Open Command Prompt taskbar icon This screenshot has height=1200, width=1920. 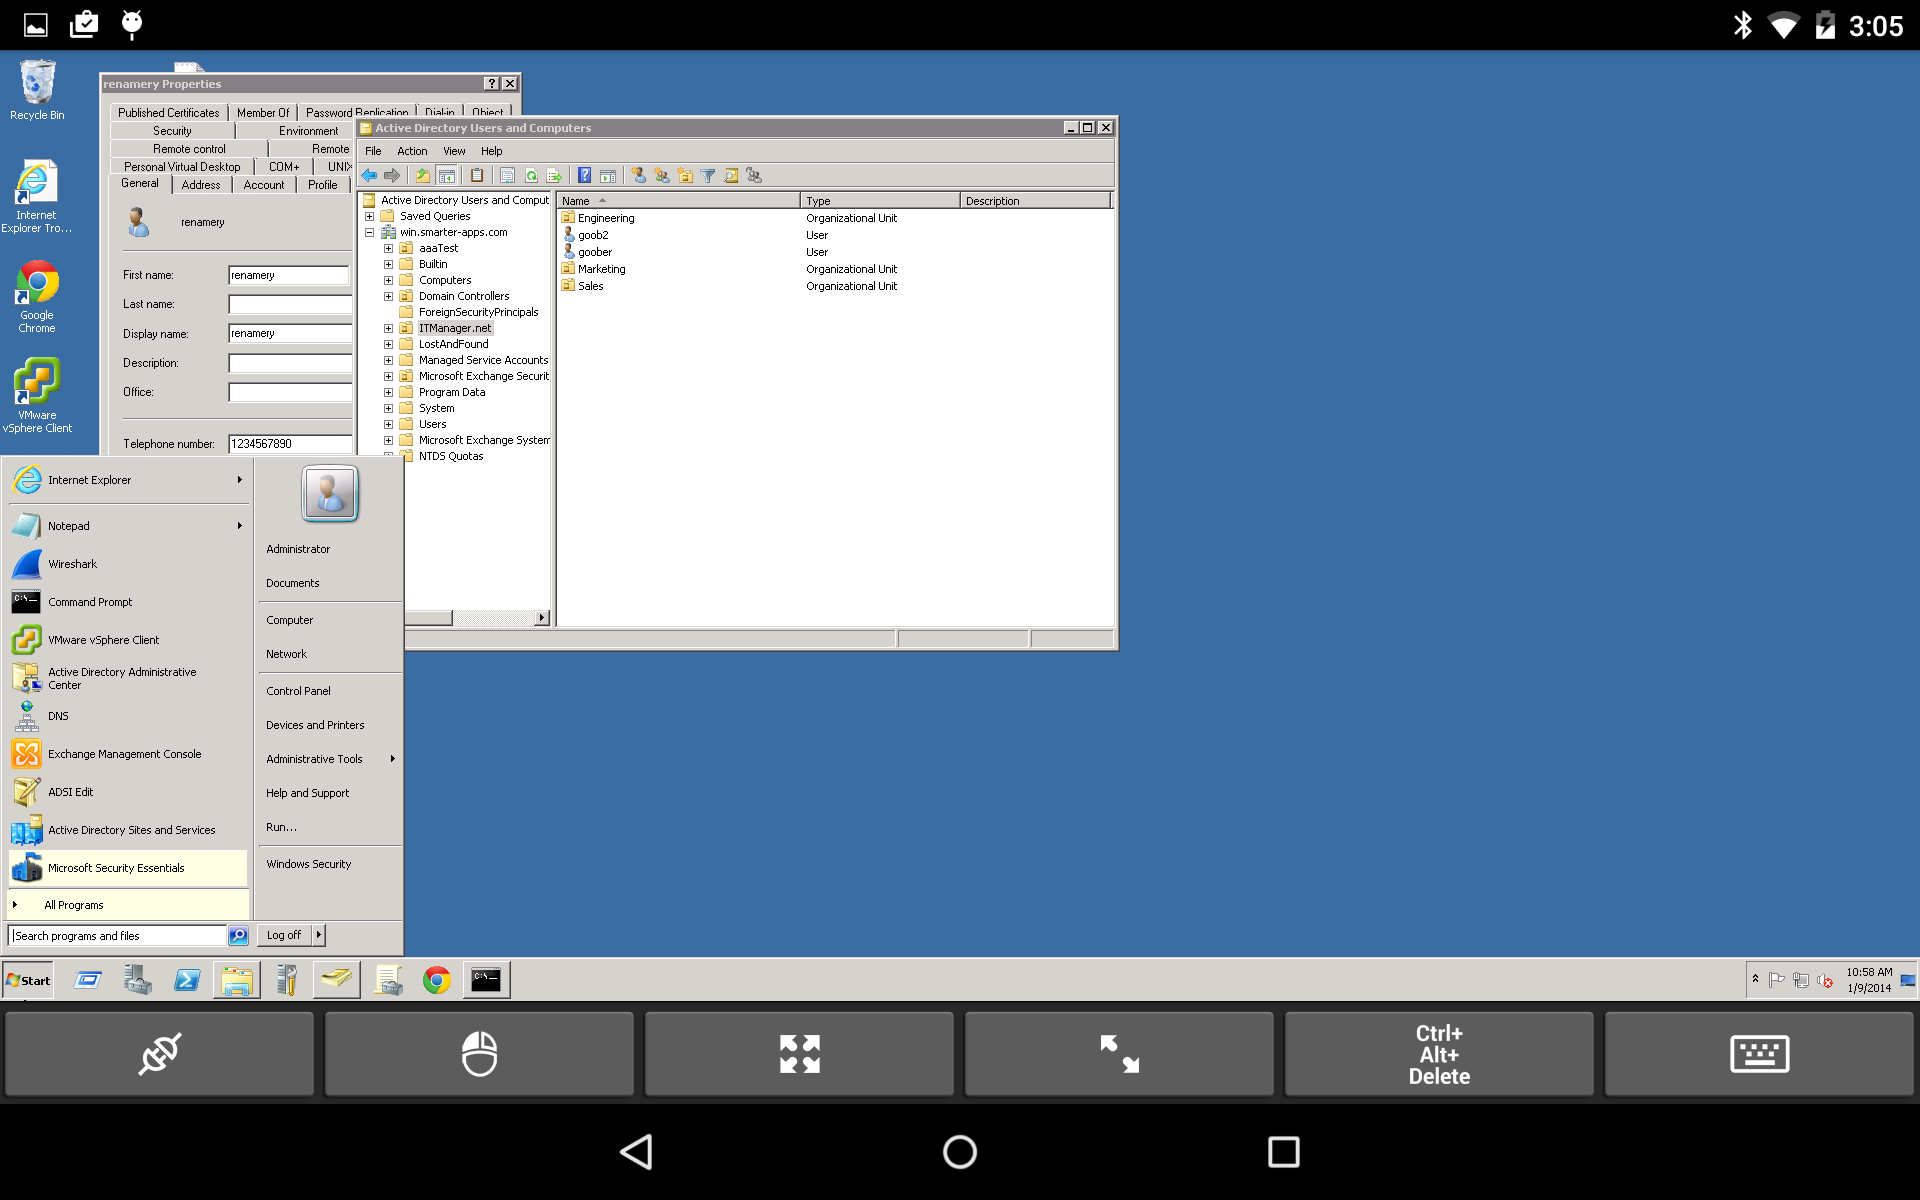tap(486, 980)
